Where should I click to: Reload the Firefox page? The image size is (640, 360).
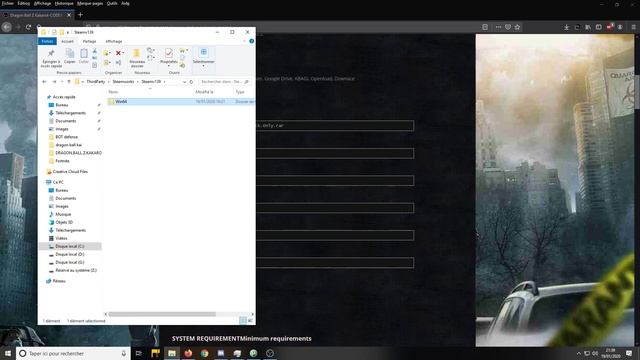point(28,27)
